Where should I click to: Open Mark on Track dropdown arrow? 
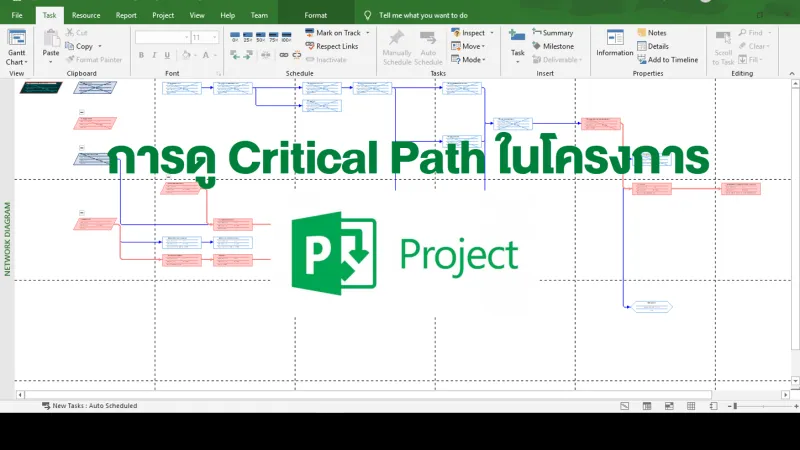(368, 33)
